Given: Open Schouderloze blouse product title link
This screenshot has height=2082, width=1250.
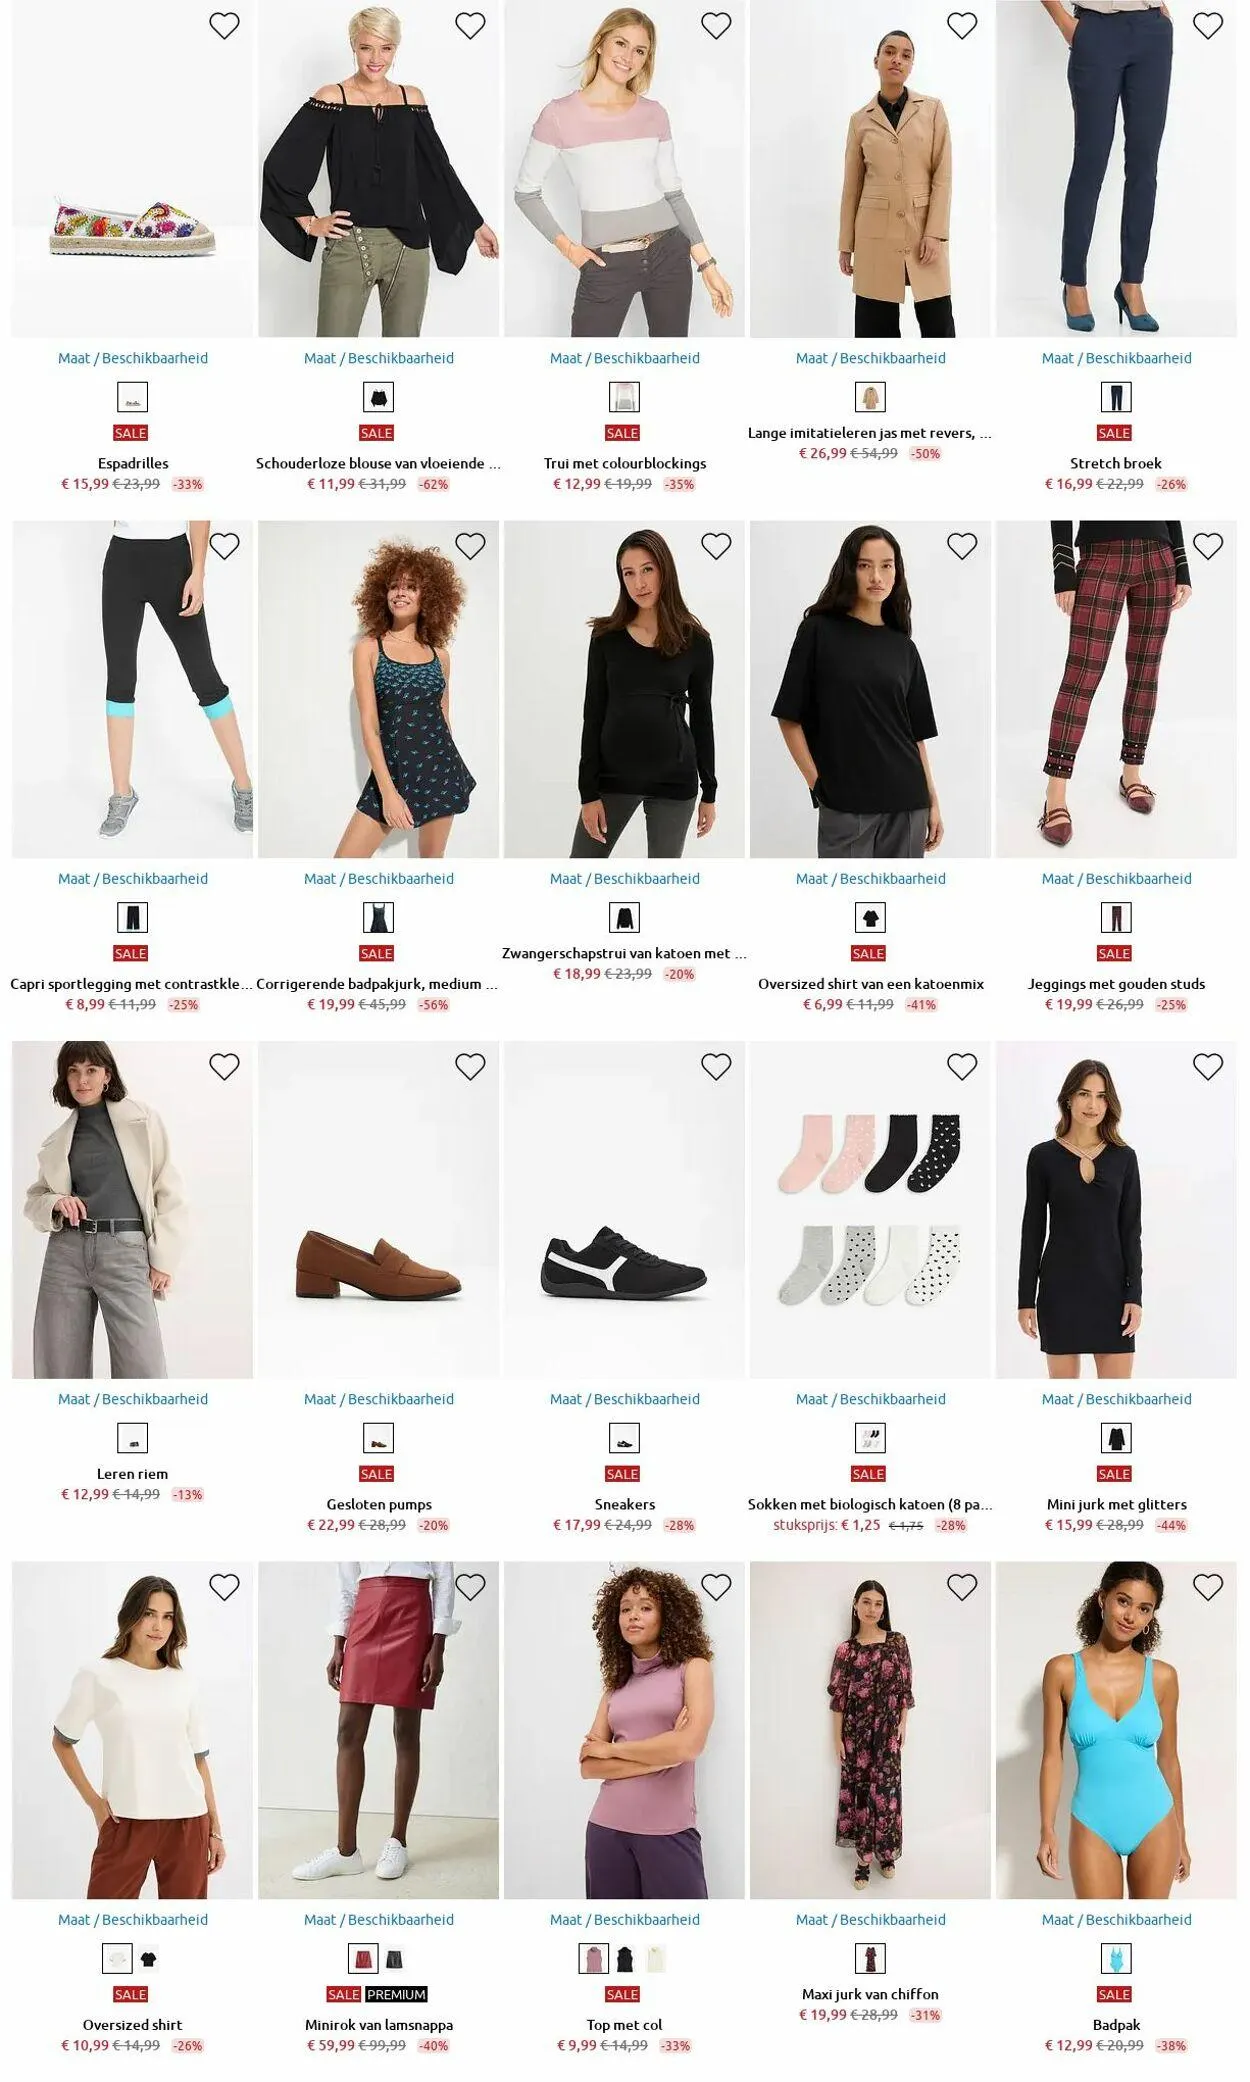Looking at the screenshot, I should coord(378,463).
